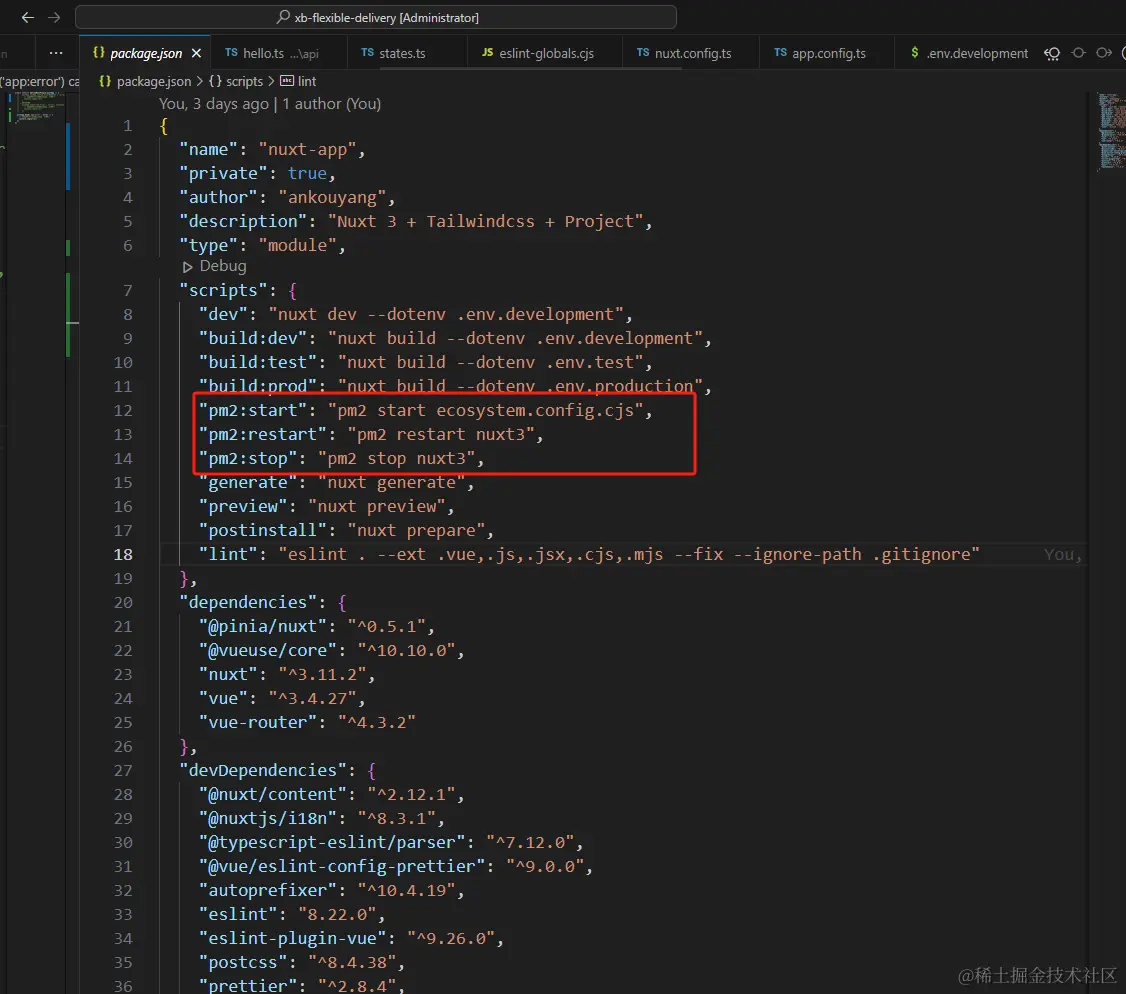Switch to the nuxt.config.ts tab
This screenshot has height=994, width=1126.
point(692,53)
